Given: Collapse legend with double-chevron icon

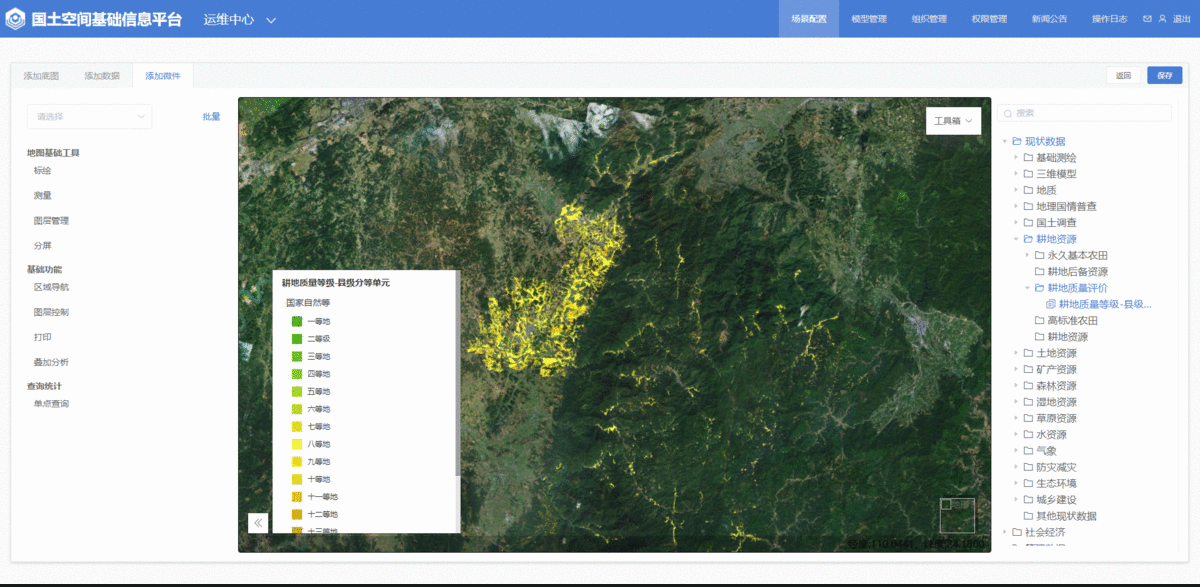Looking at the screenshot, I should click(x=258, y=522).
